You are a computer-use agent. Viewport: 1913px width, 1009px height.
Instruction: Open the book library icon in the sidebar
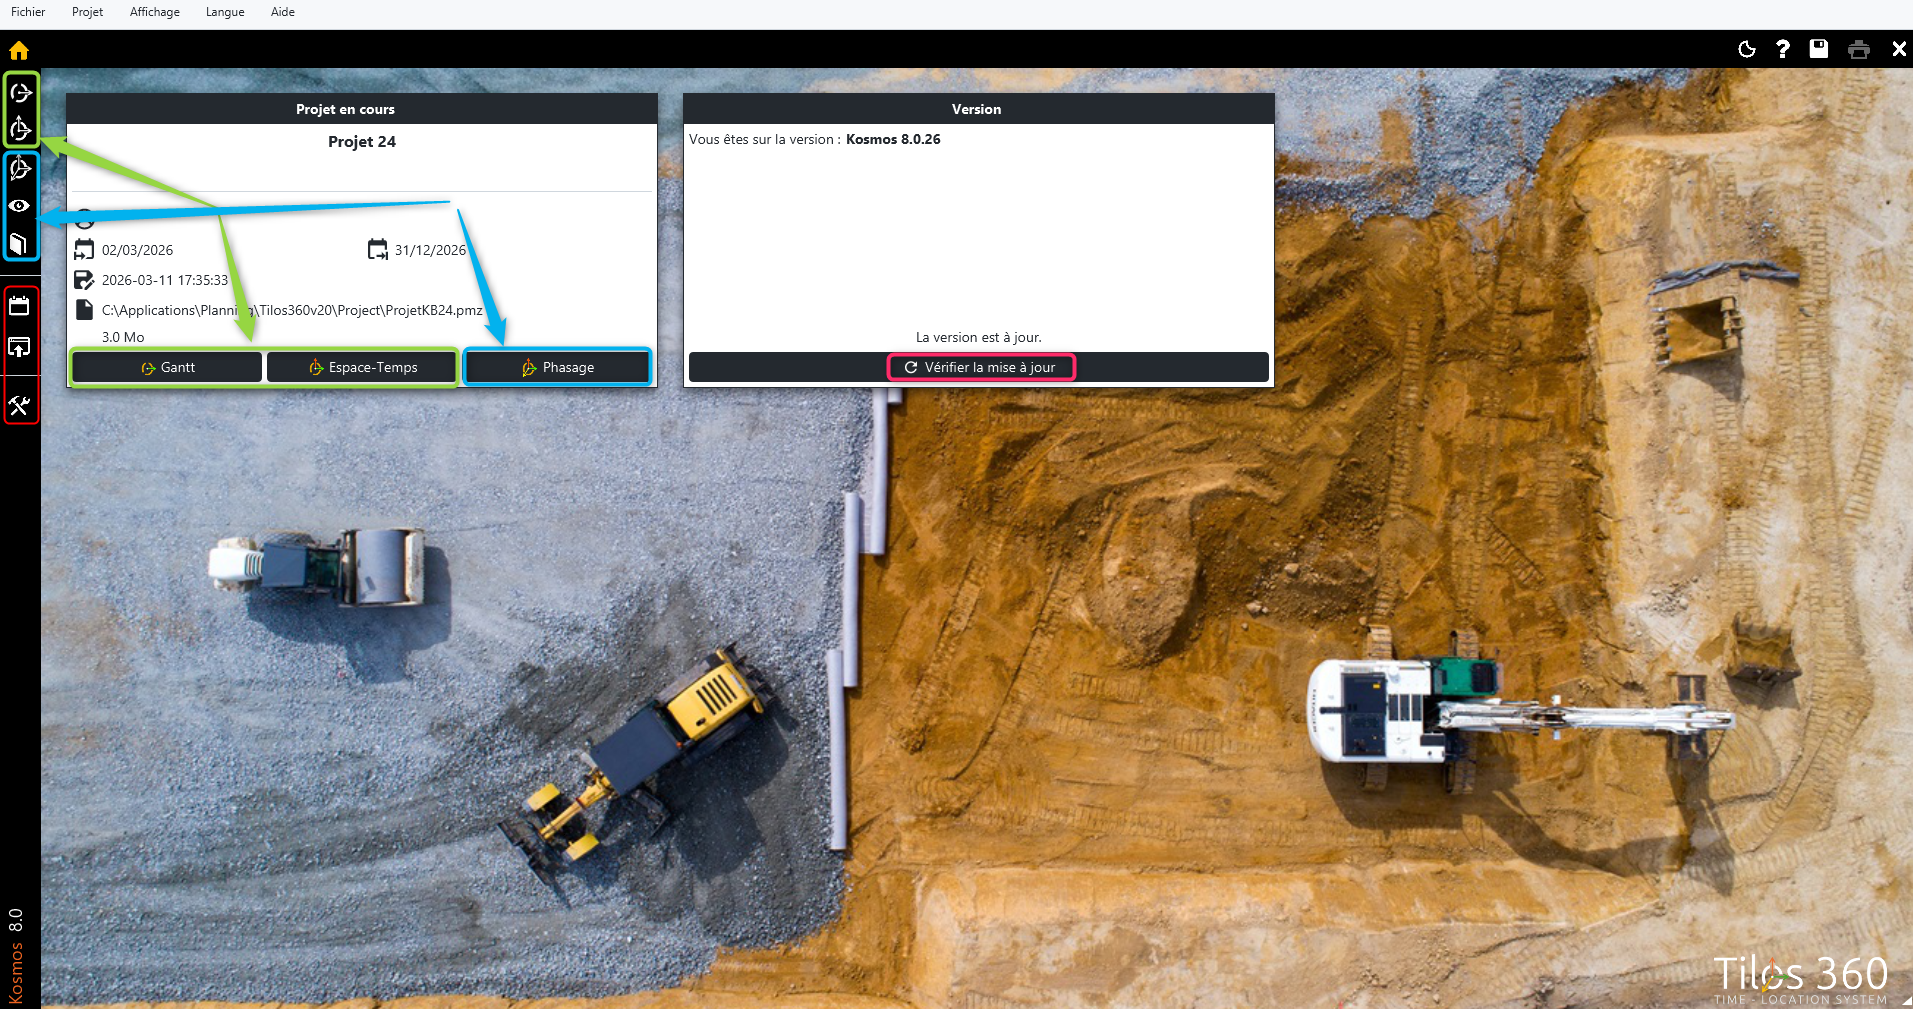pos(19,243)
